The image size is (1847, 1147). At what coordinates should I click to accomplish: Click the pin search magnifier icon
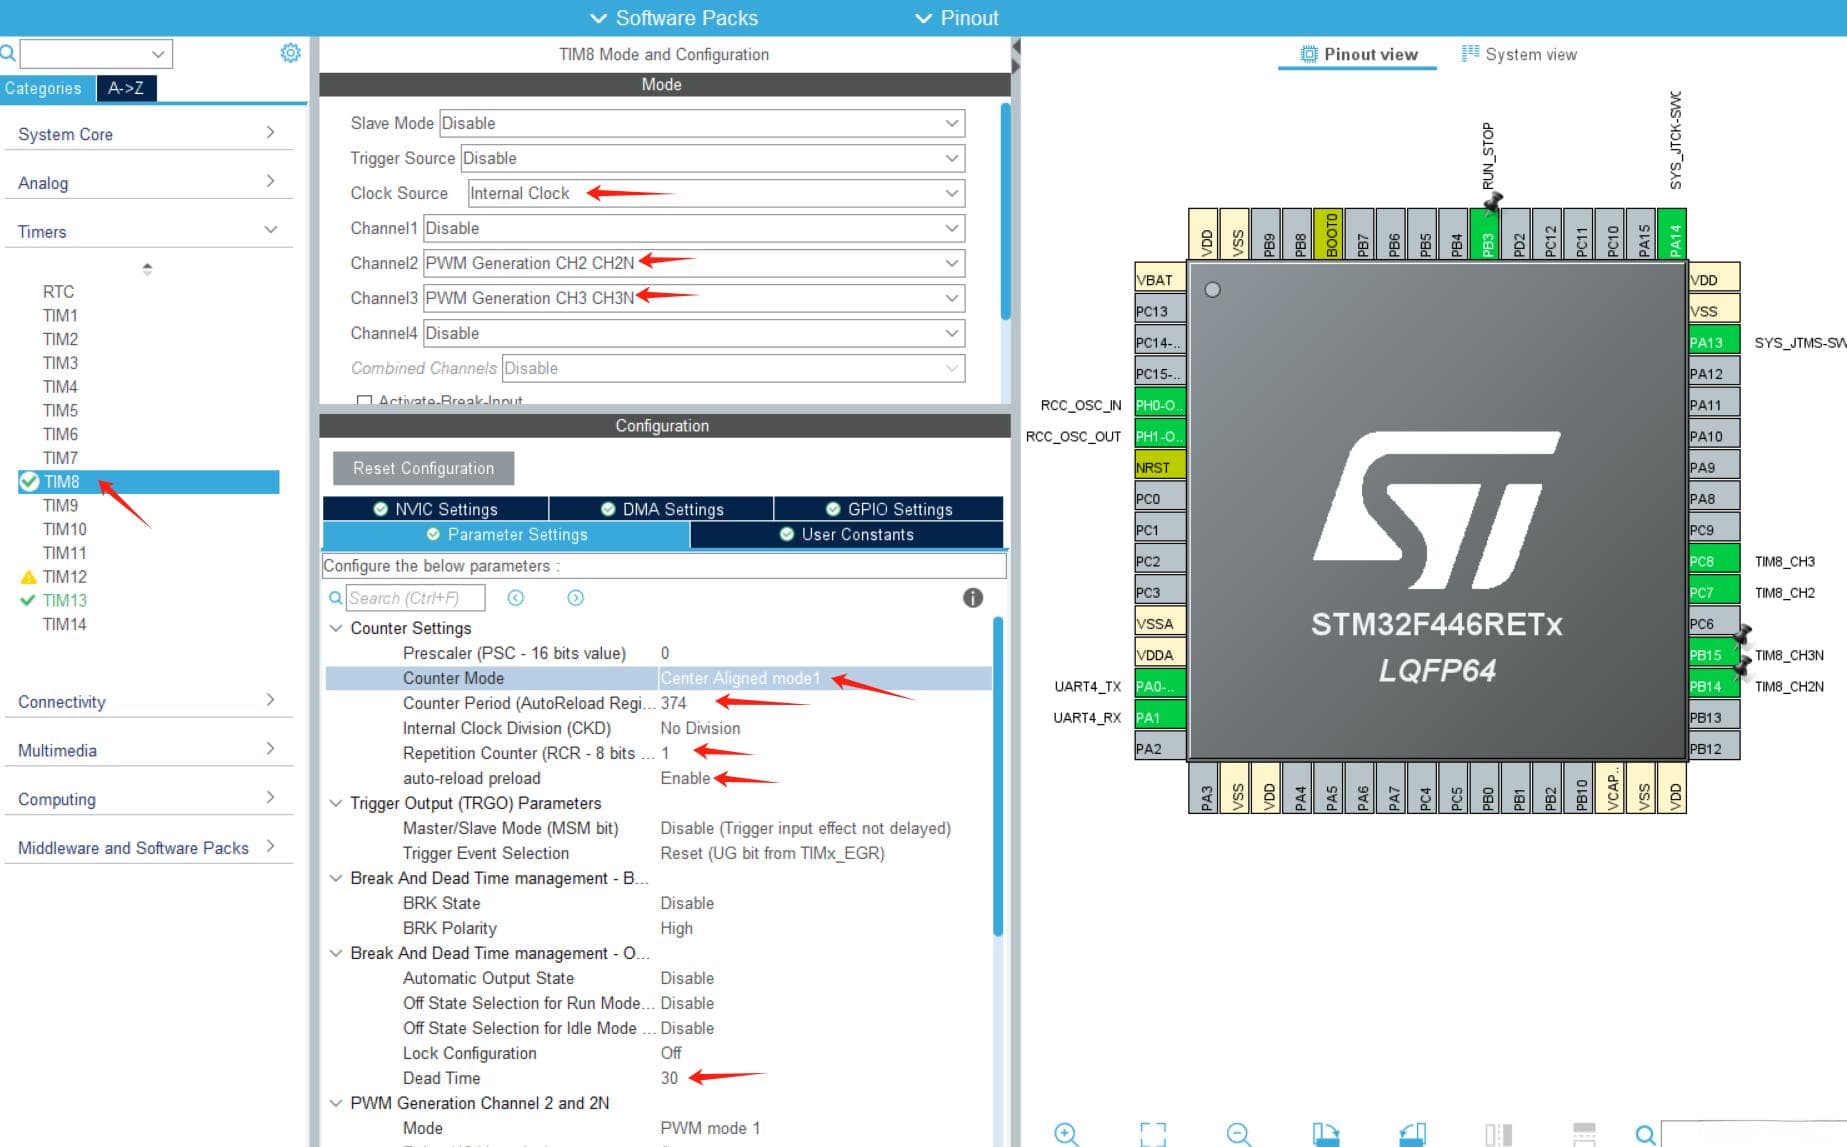[1644, 1134]
